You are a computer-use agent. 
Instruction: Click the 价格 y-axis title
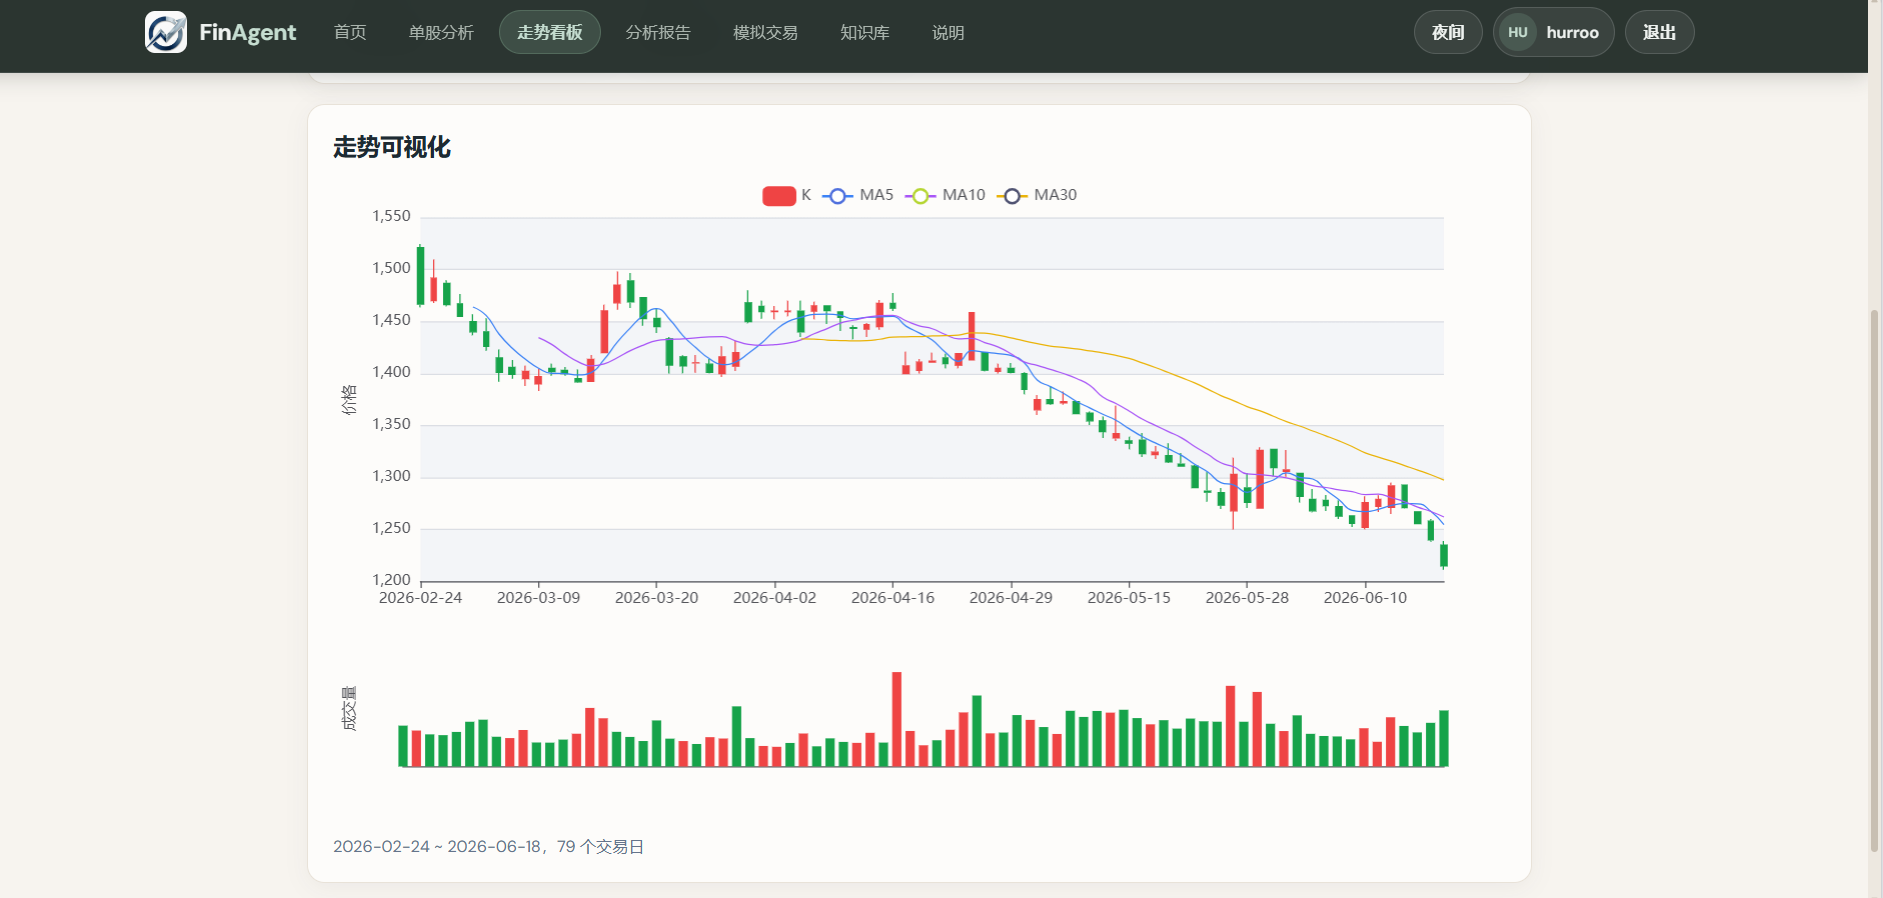349,399
